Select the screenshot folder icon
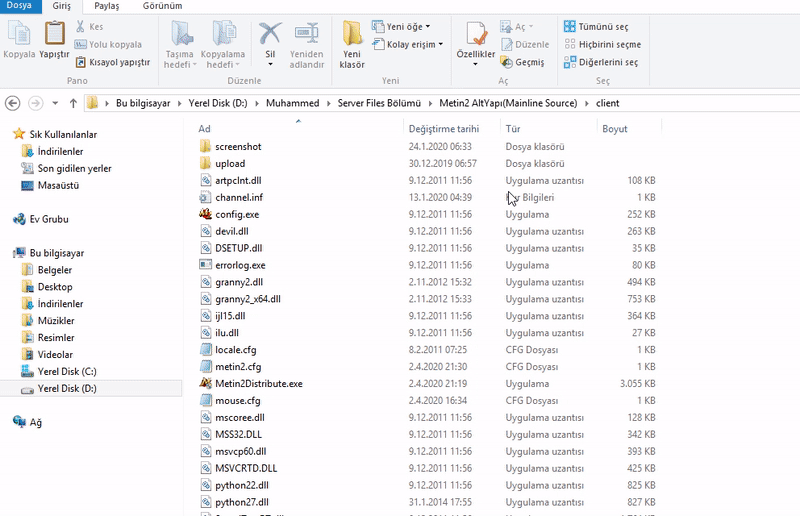This screenshot has height=516, width=800. (x=205, y=146)
